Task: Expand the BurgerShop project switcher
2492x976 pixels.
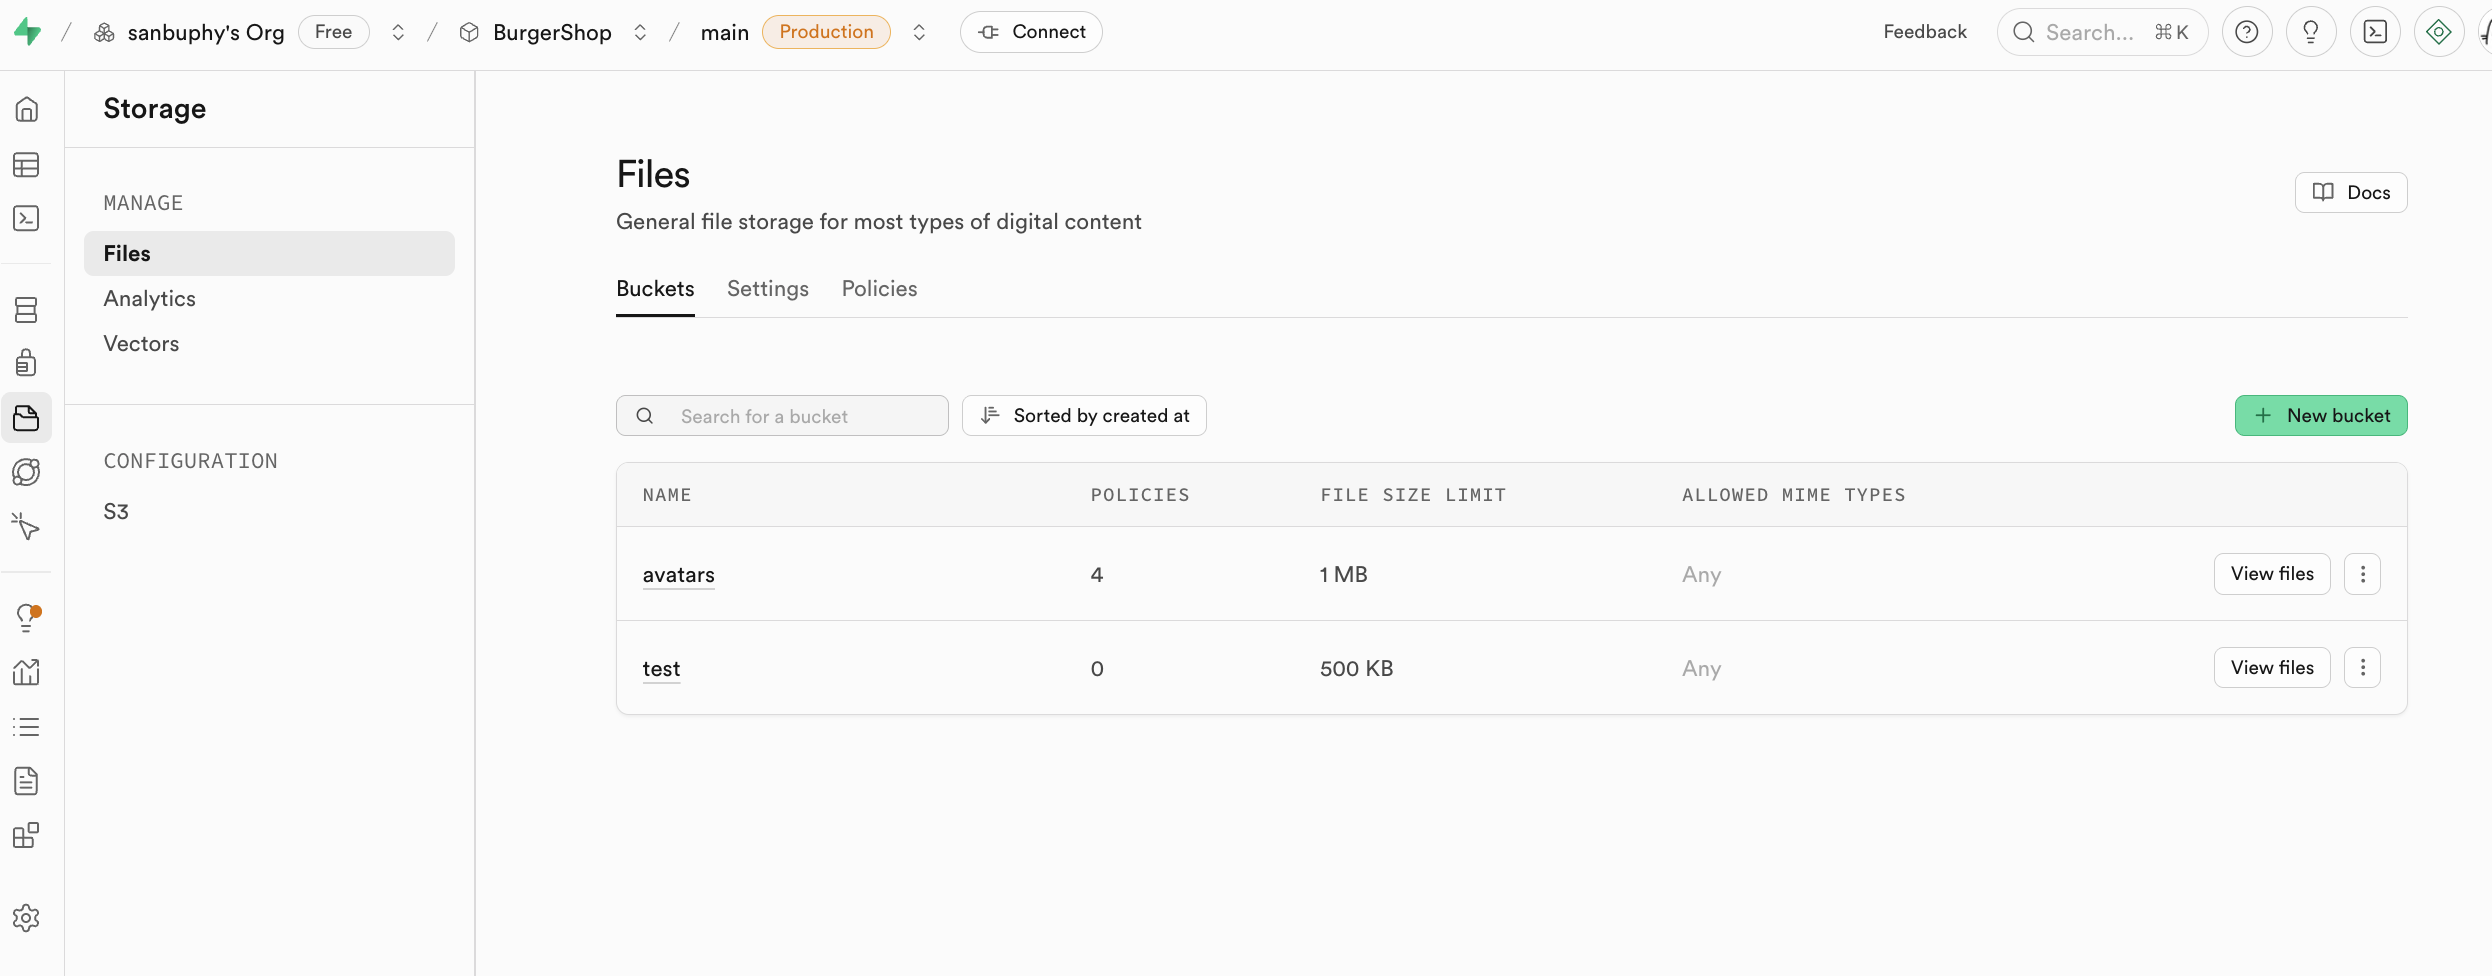Action: (x=640, y=32)
